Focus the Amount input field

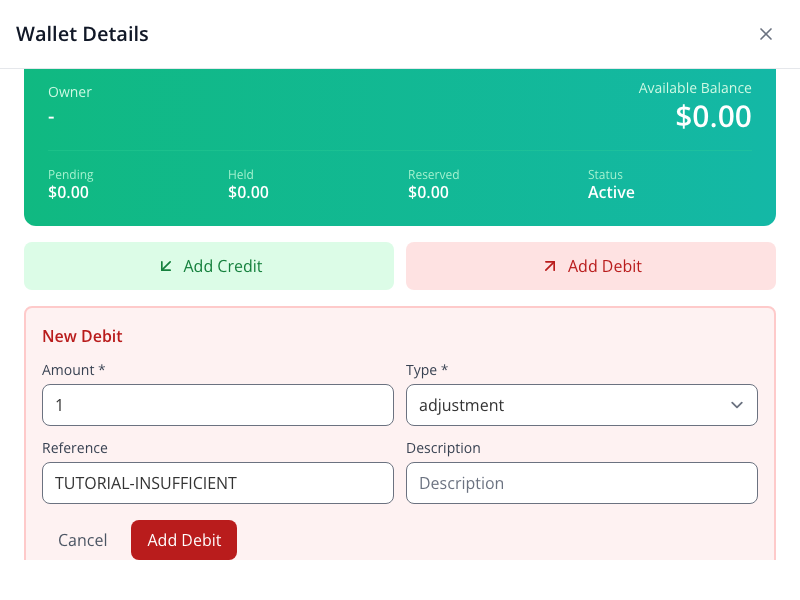tap(218, 405)
